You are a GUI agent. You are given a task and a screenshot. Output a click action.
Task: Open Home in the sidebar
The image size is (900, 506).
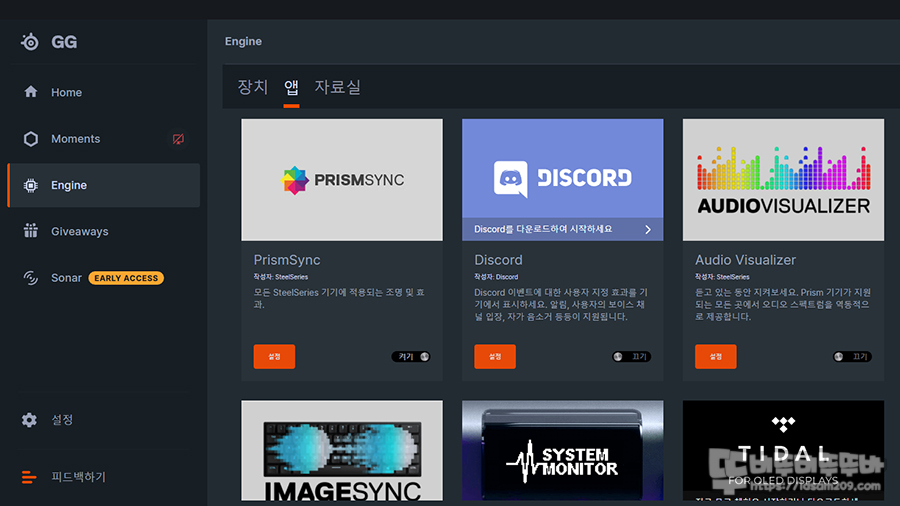[x=104, y=92]
